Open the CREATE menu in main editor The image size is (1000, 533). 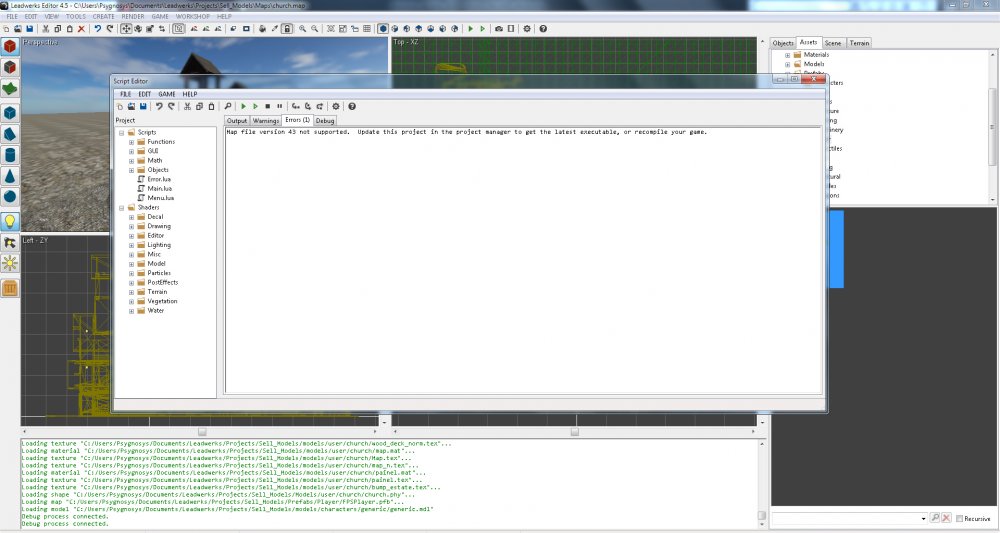(x=103, y=17)
